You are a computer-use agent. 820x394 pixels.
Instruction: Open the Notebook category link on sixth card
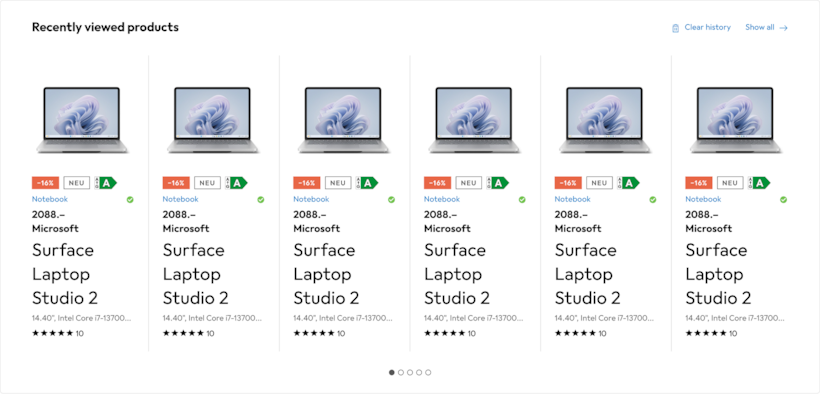703,199
